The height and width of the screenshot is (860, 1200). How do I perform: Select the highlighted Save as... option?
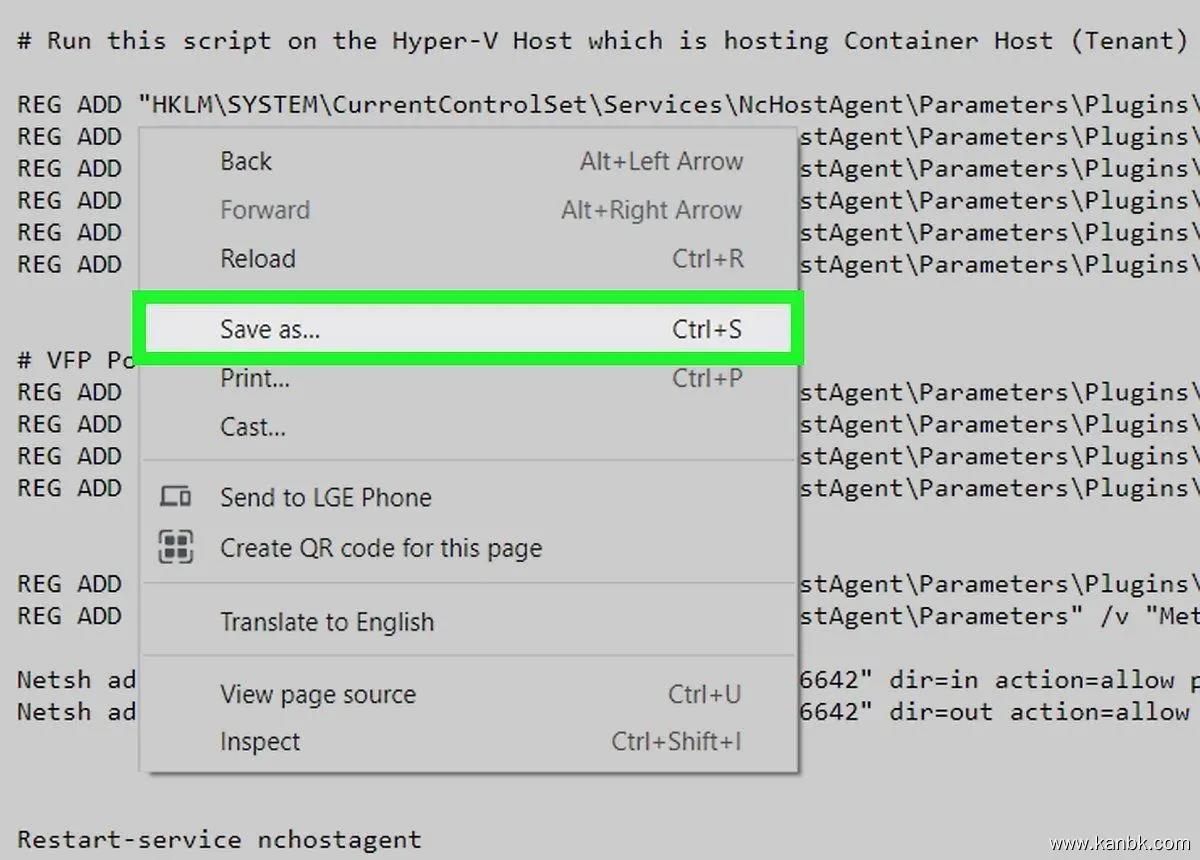pos(270,329)
